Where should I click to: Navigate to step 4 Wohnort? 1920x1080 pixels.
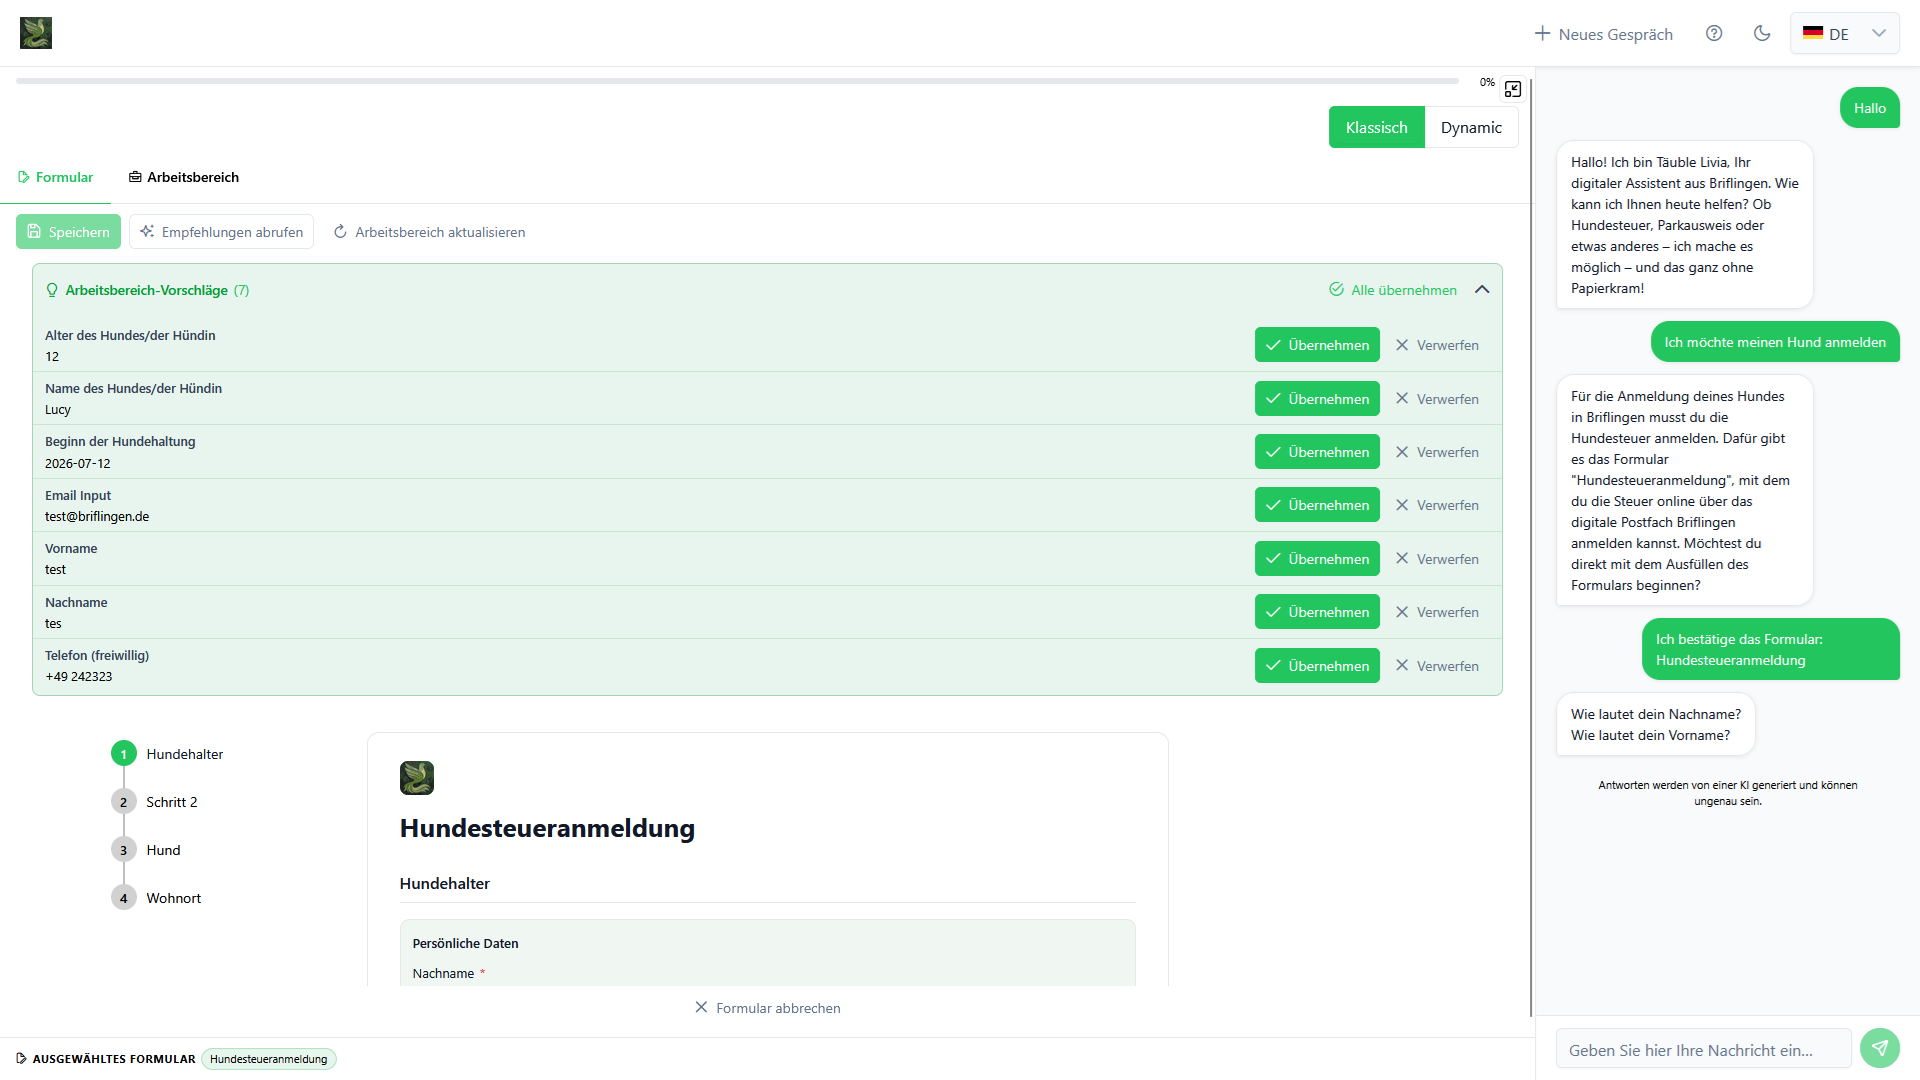click(156, 898)
